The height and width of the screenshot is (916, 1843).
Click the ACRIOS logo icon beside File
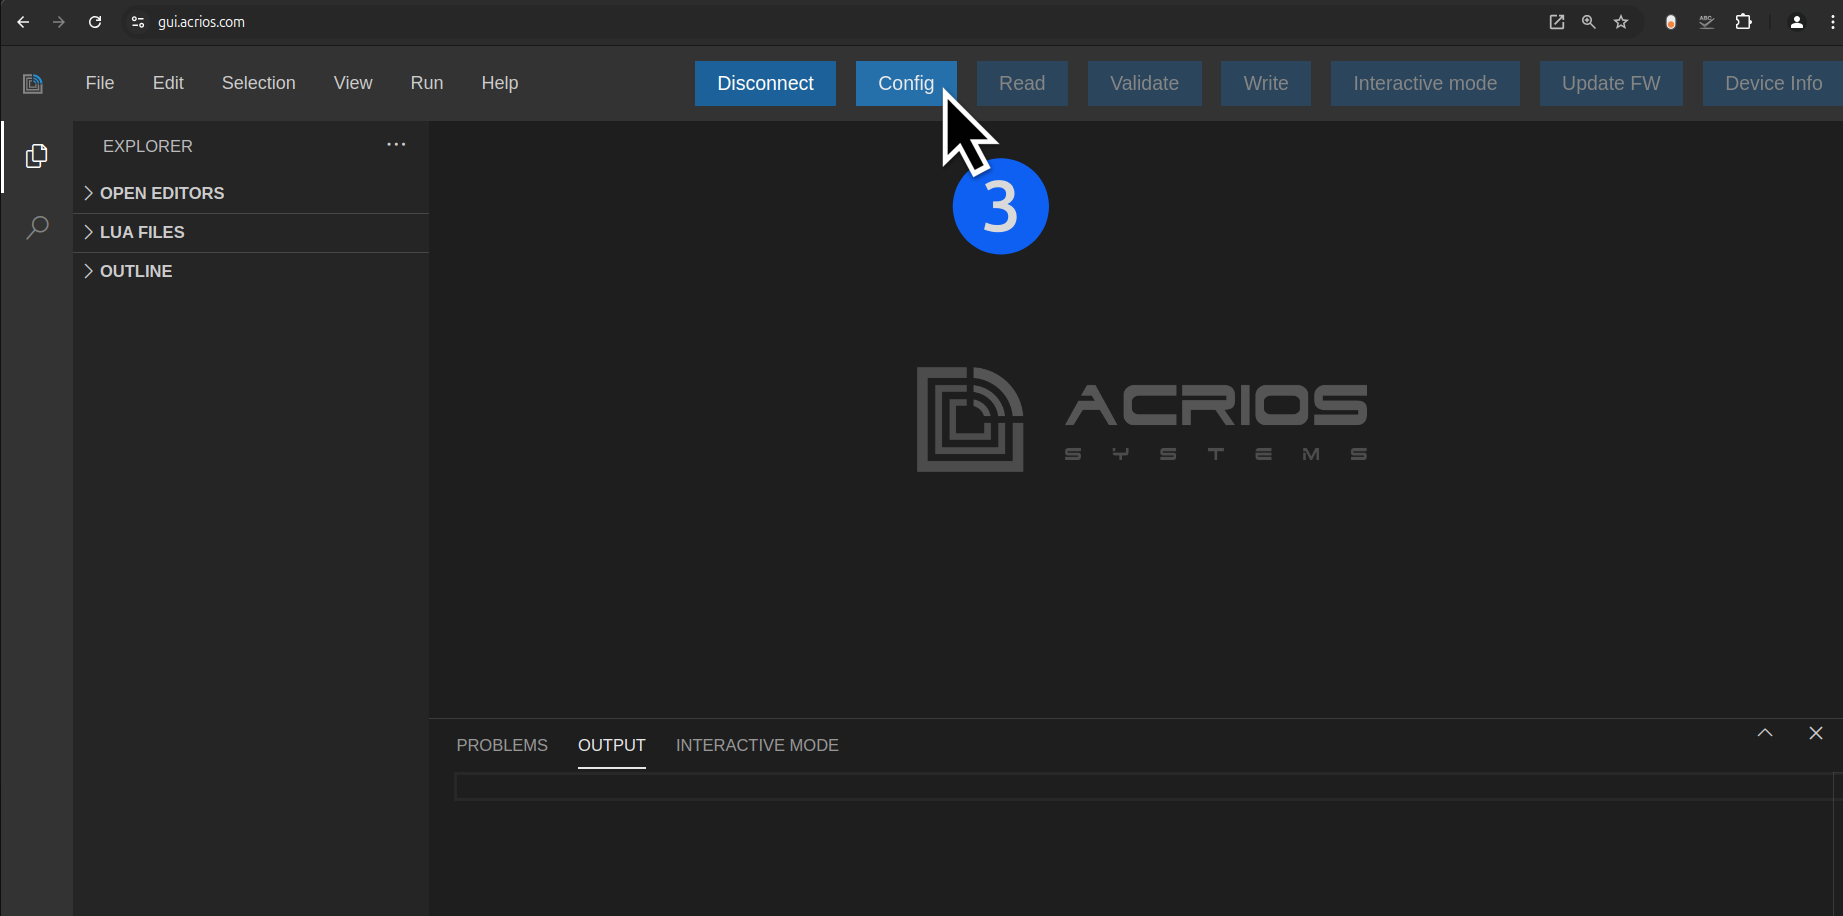click(33, 84)
